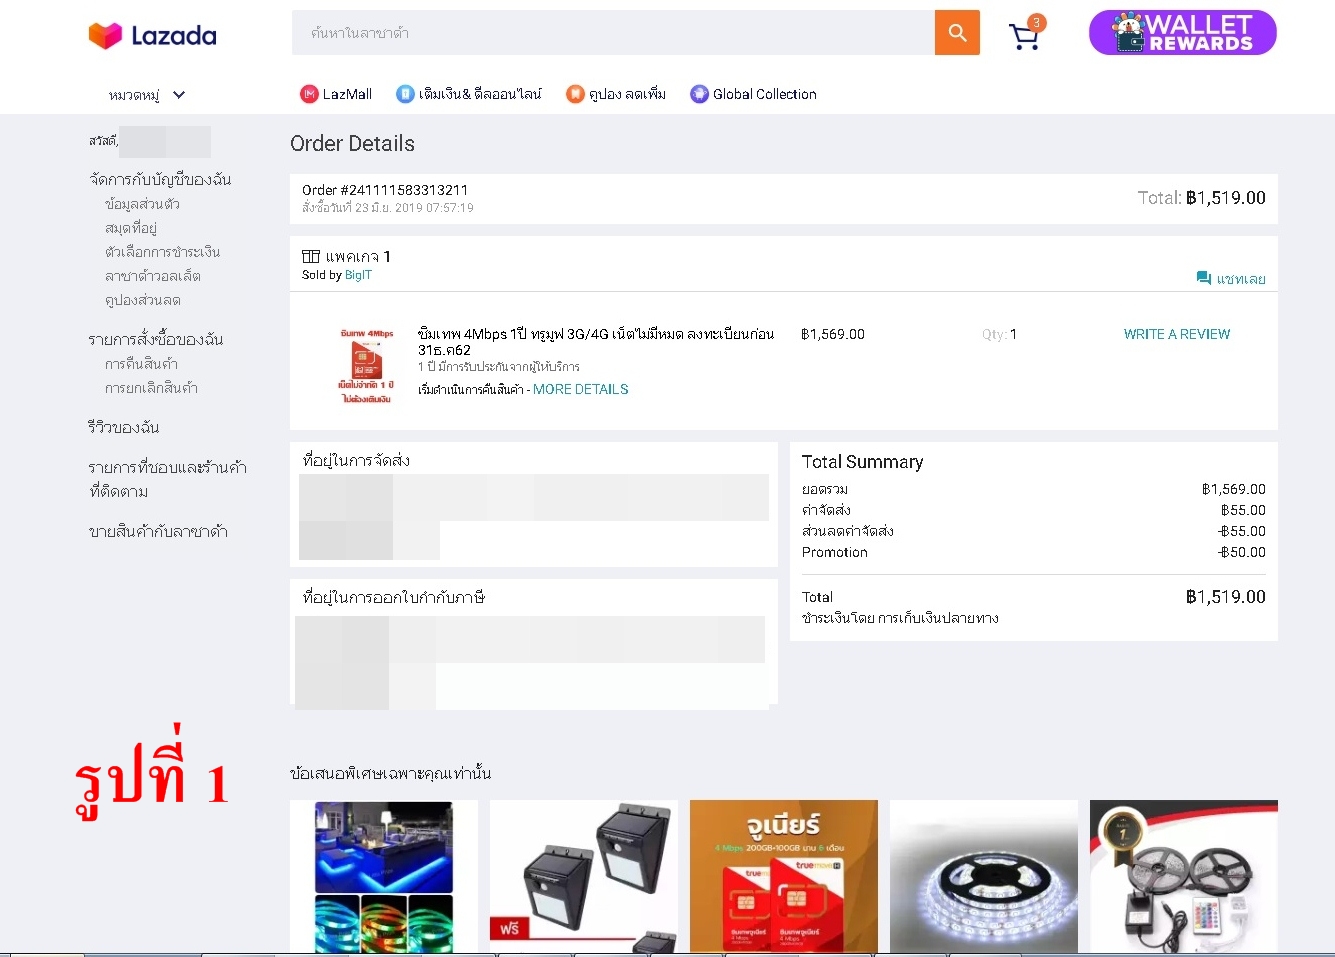
Task: Open the Global Collection menu link
Action: click(765, 94)
